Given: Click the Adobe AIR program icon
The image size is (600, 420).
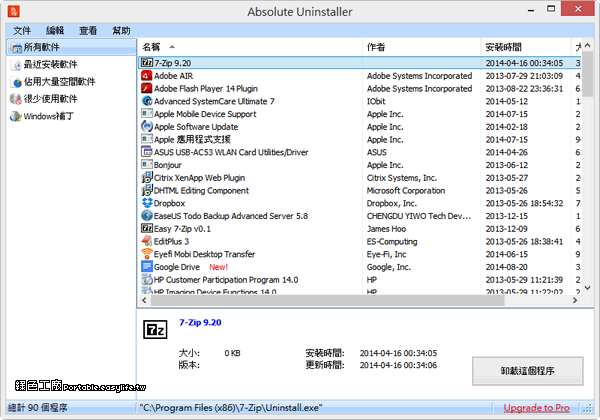Looking at the screenshot, I should (147, 75).
